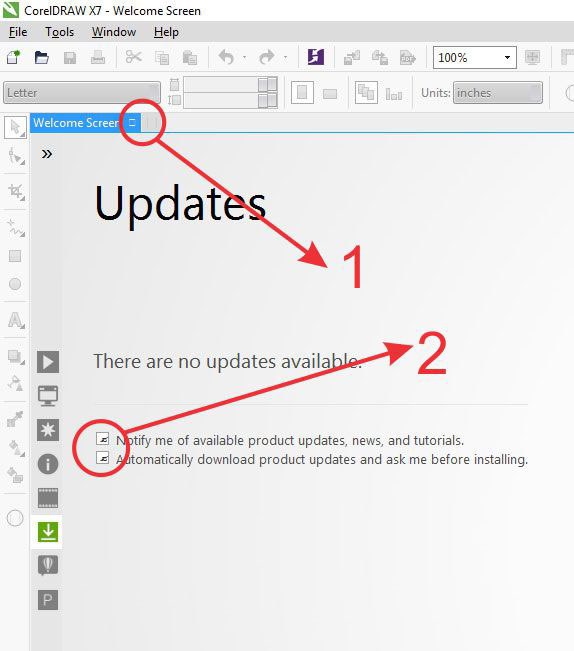
Task: Click the Undo arrow
Action: click(x=227, y=57)
